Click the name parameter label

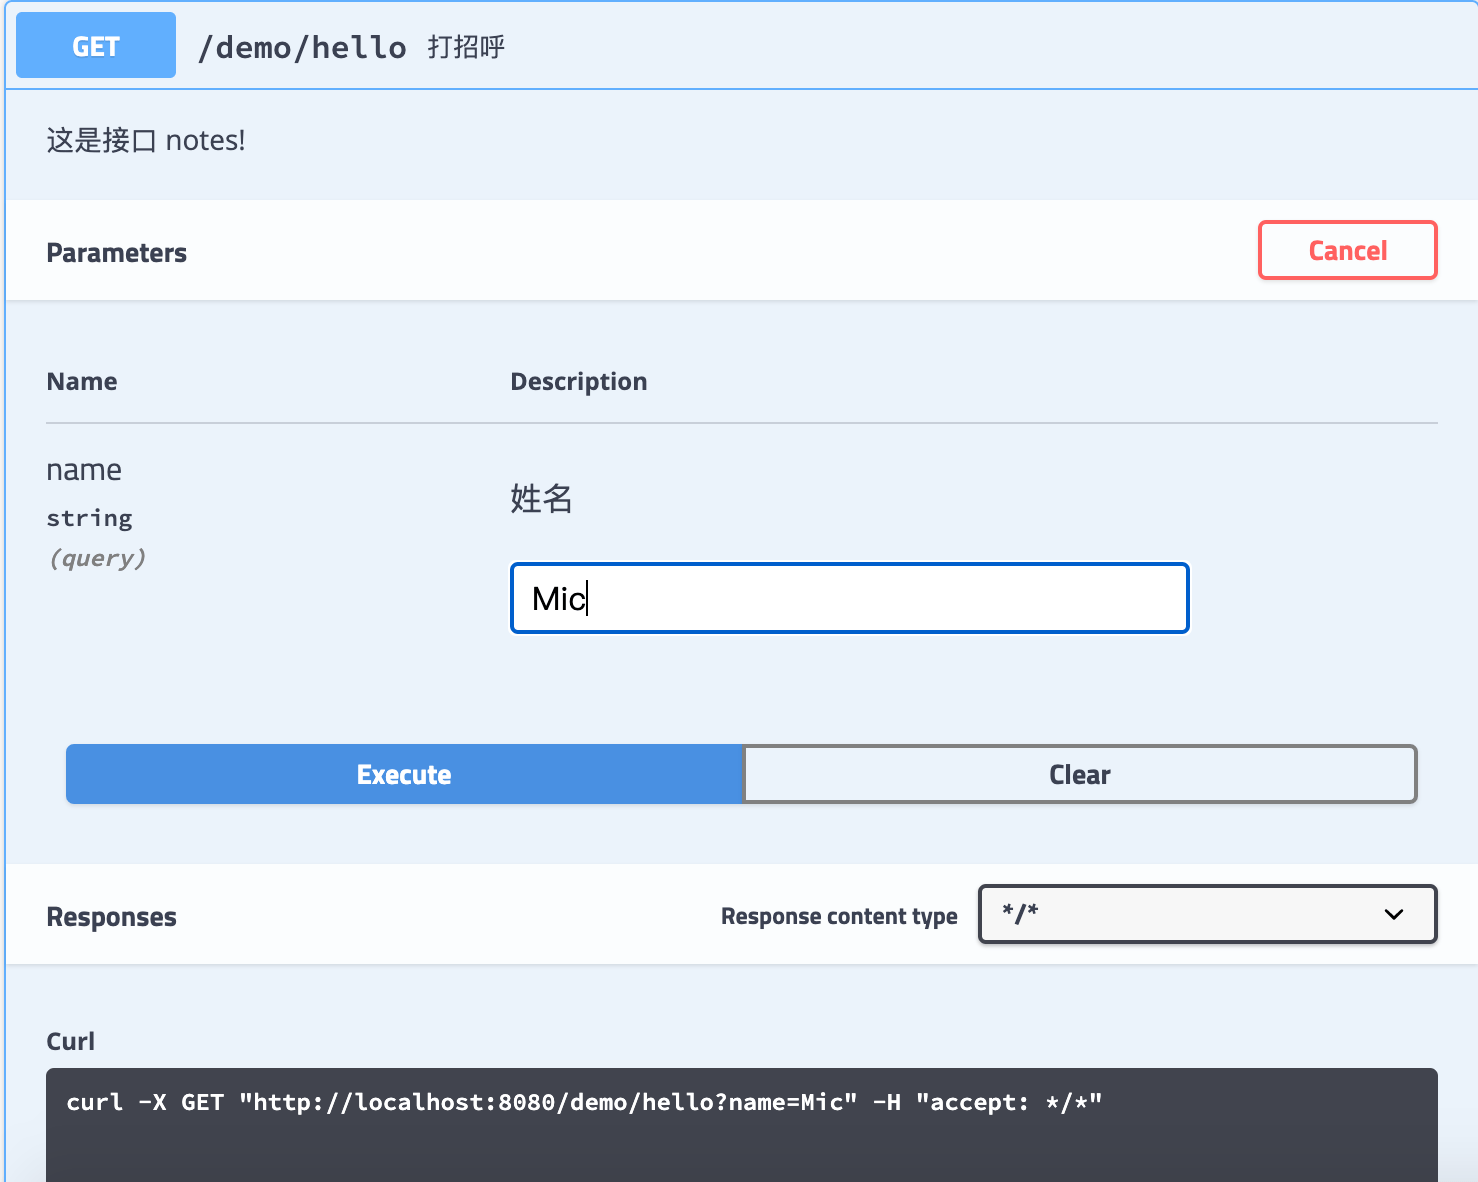coord(84,470)
